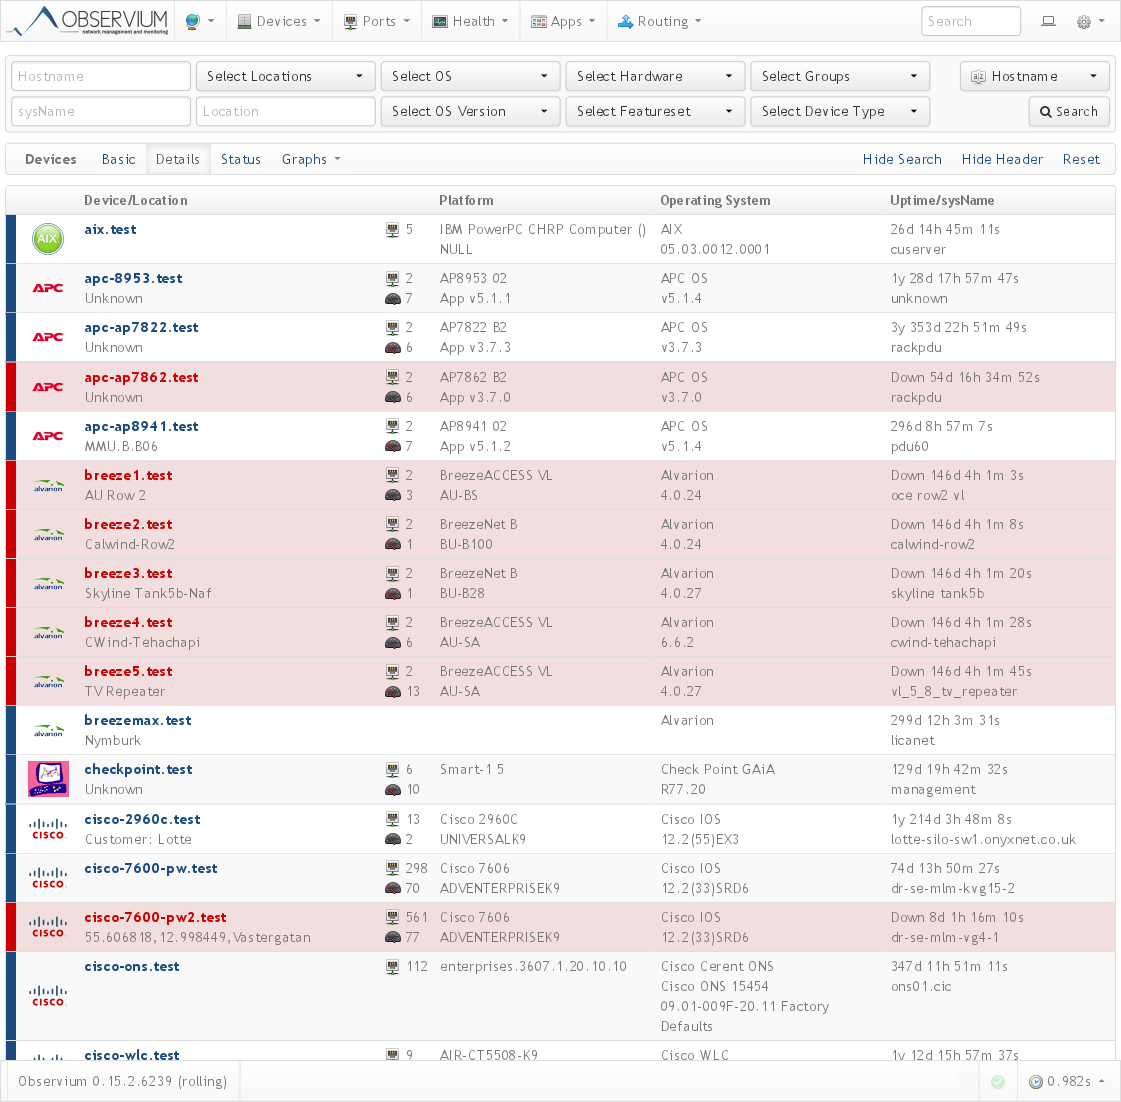Click the AIX logo for aix.test
This screenshot has height=1102, width=1121.
click(48, 239)
